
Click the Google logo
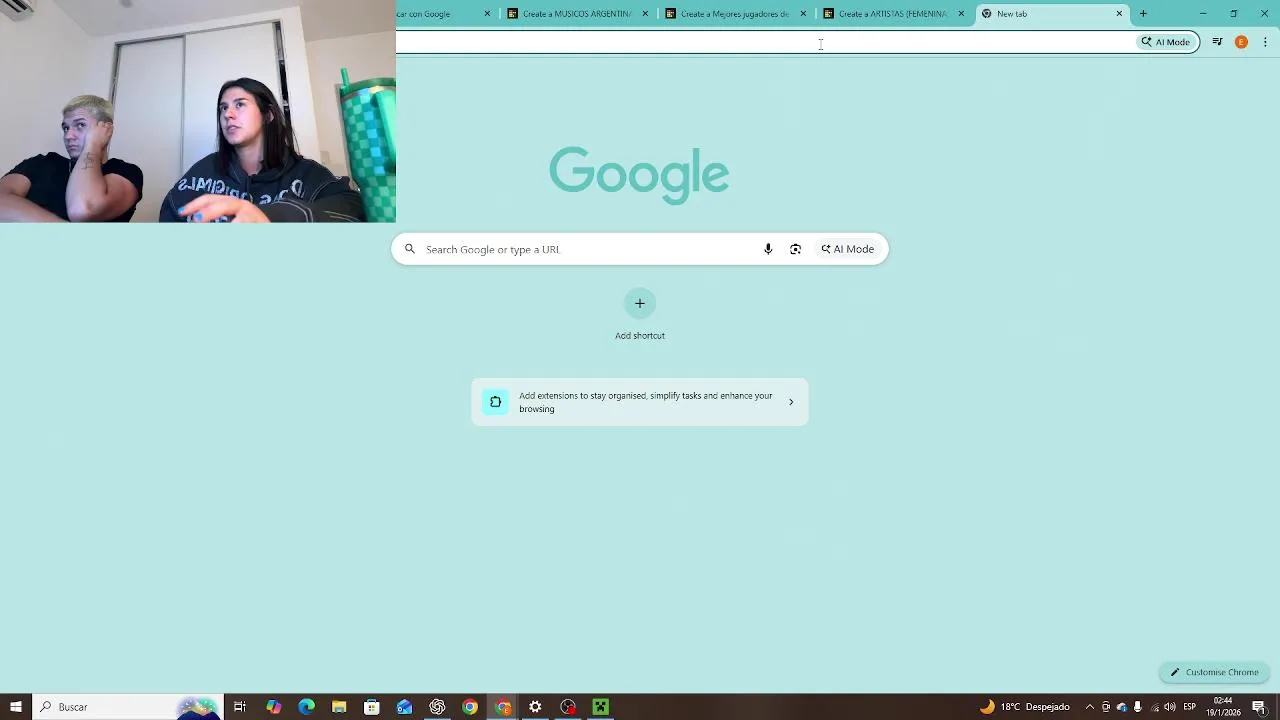click(639, 174)
